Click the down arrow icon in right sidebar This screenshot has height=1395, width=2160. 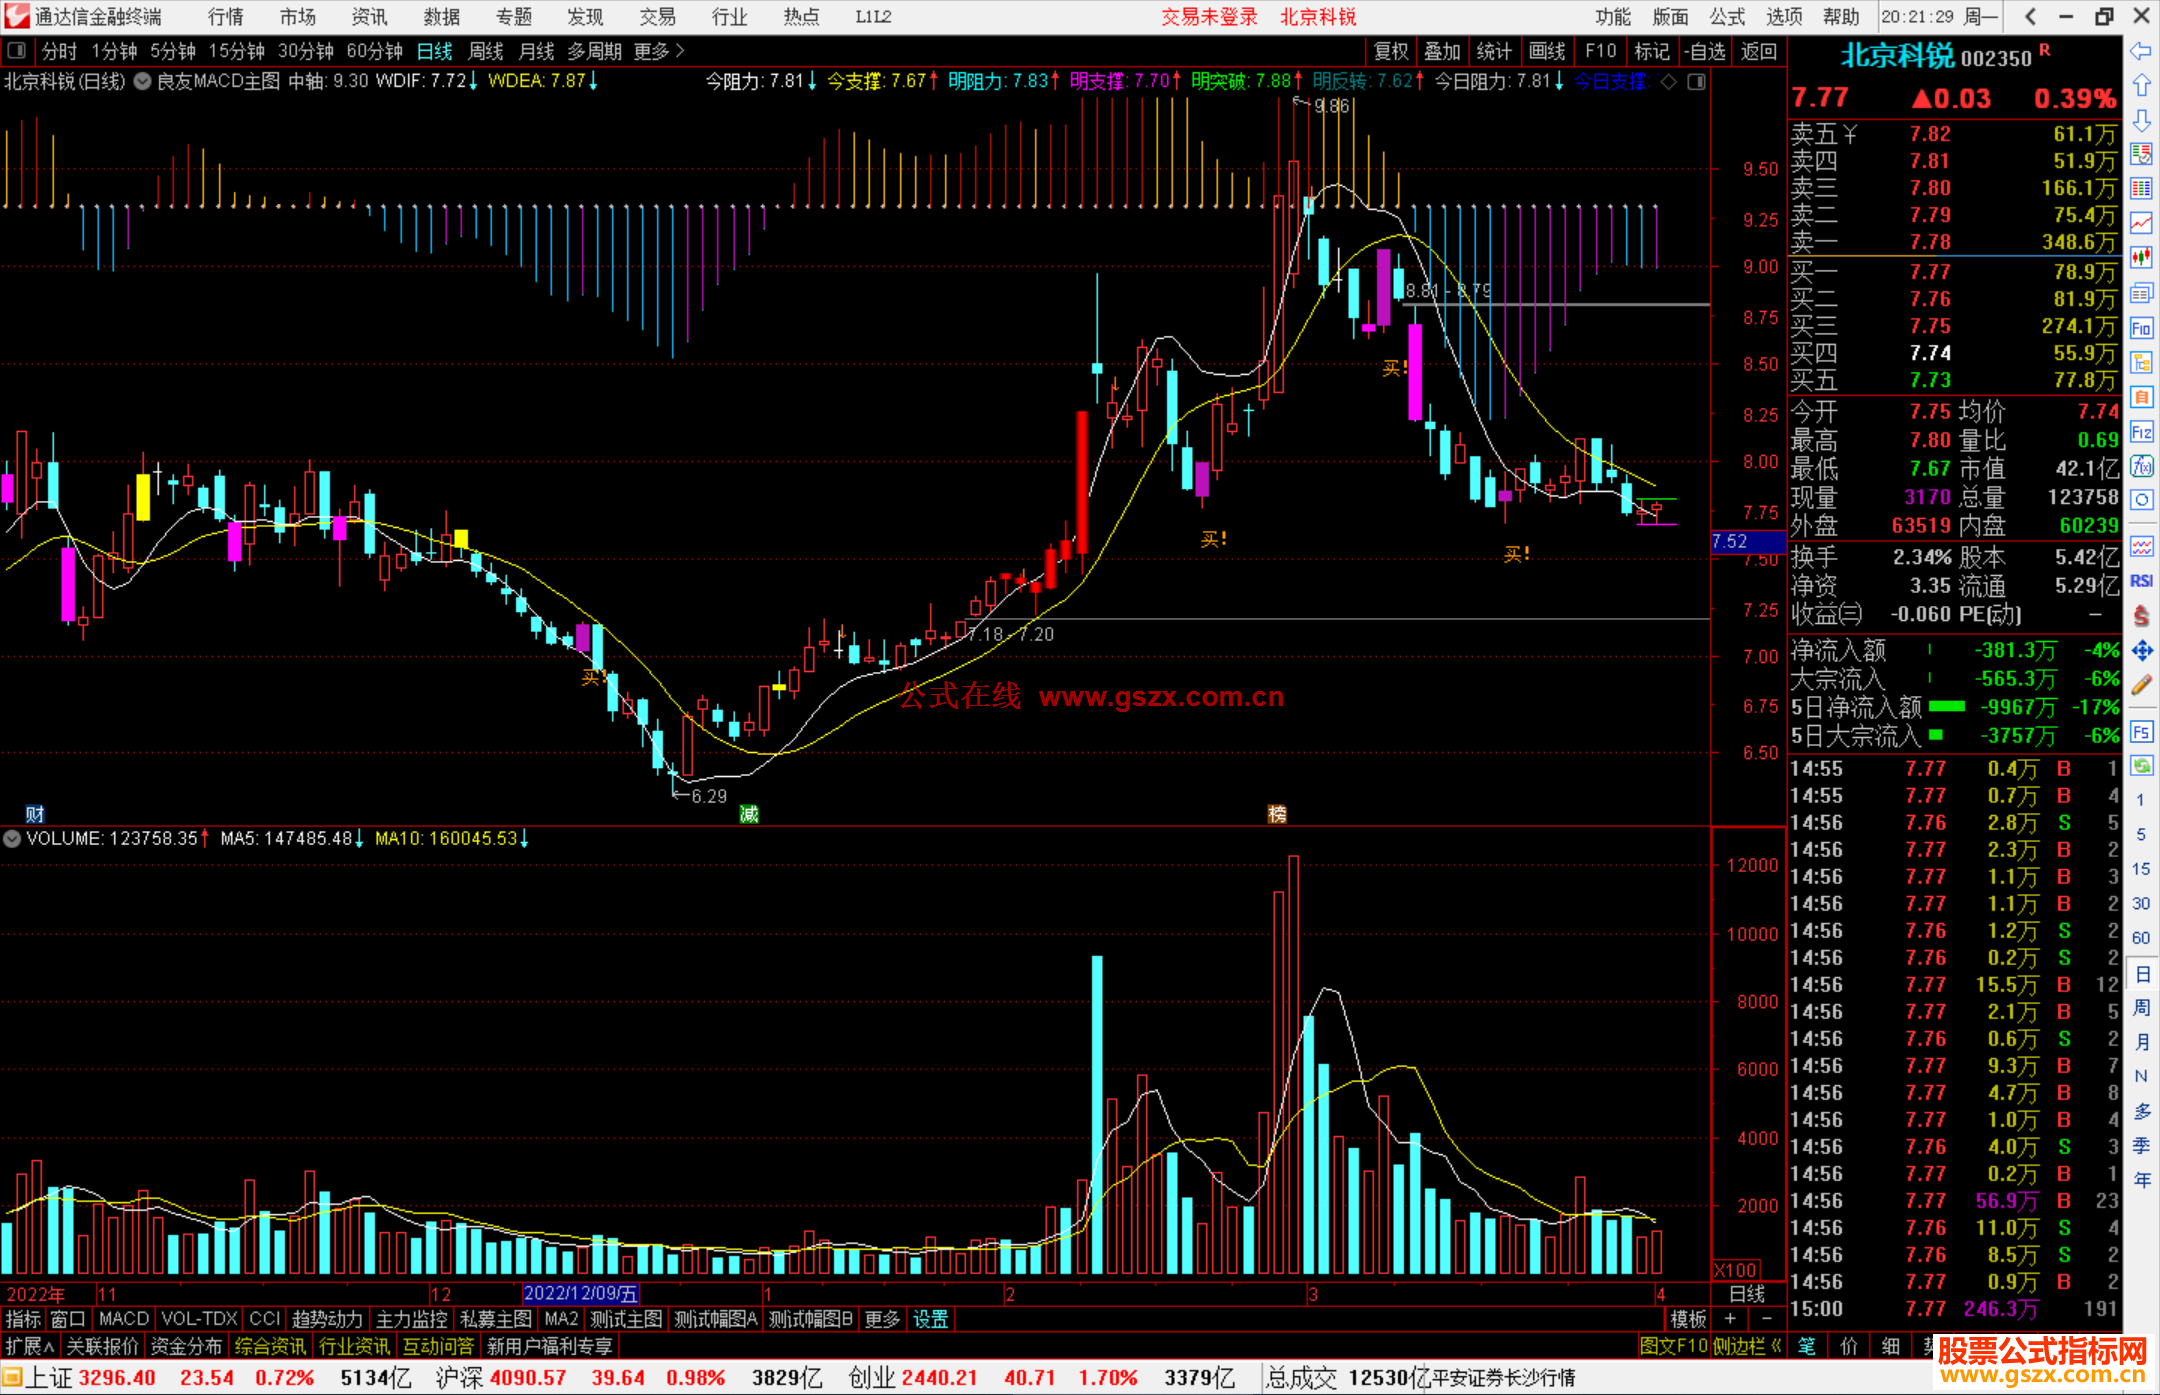click(x=2141, y=121)
